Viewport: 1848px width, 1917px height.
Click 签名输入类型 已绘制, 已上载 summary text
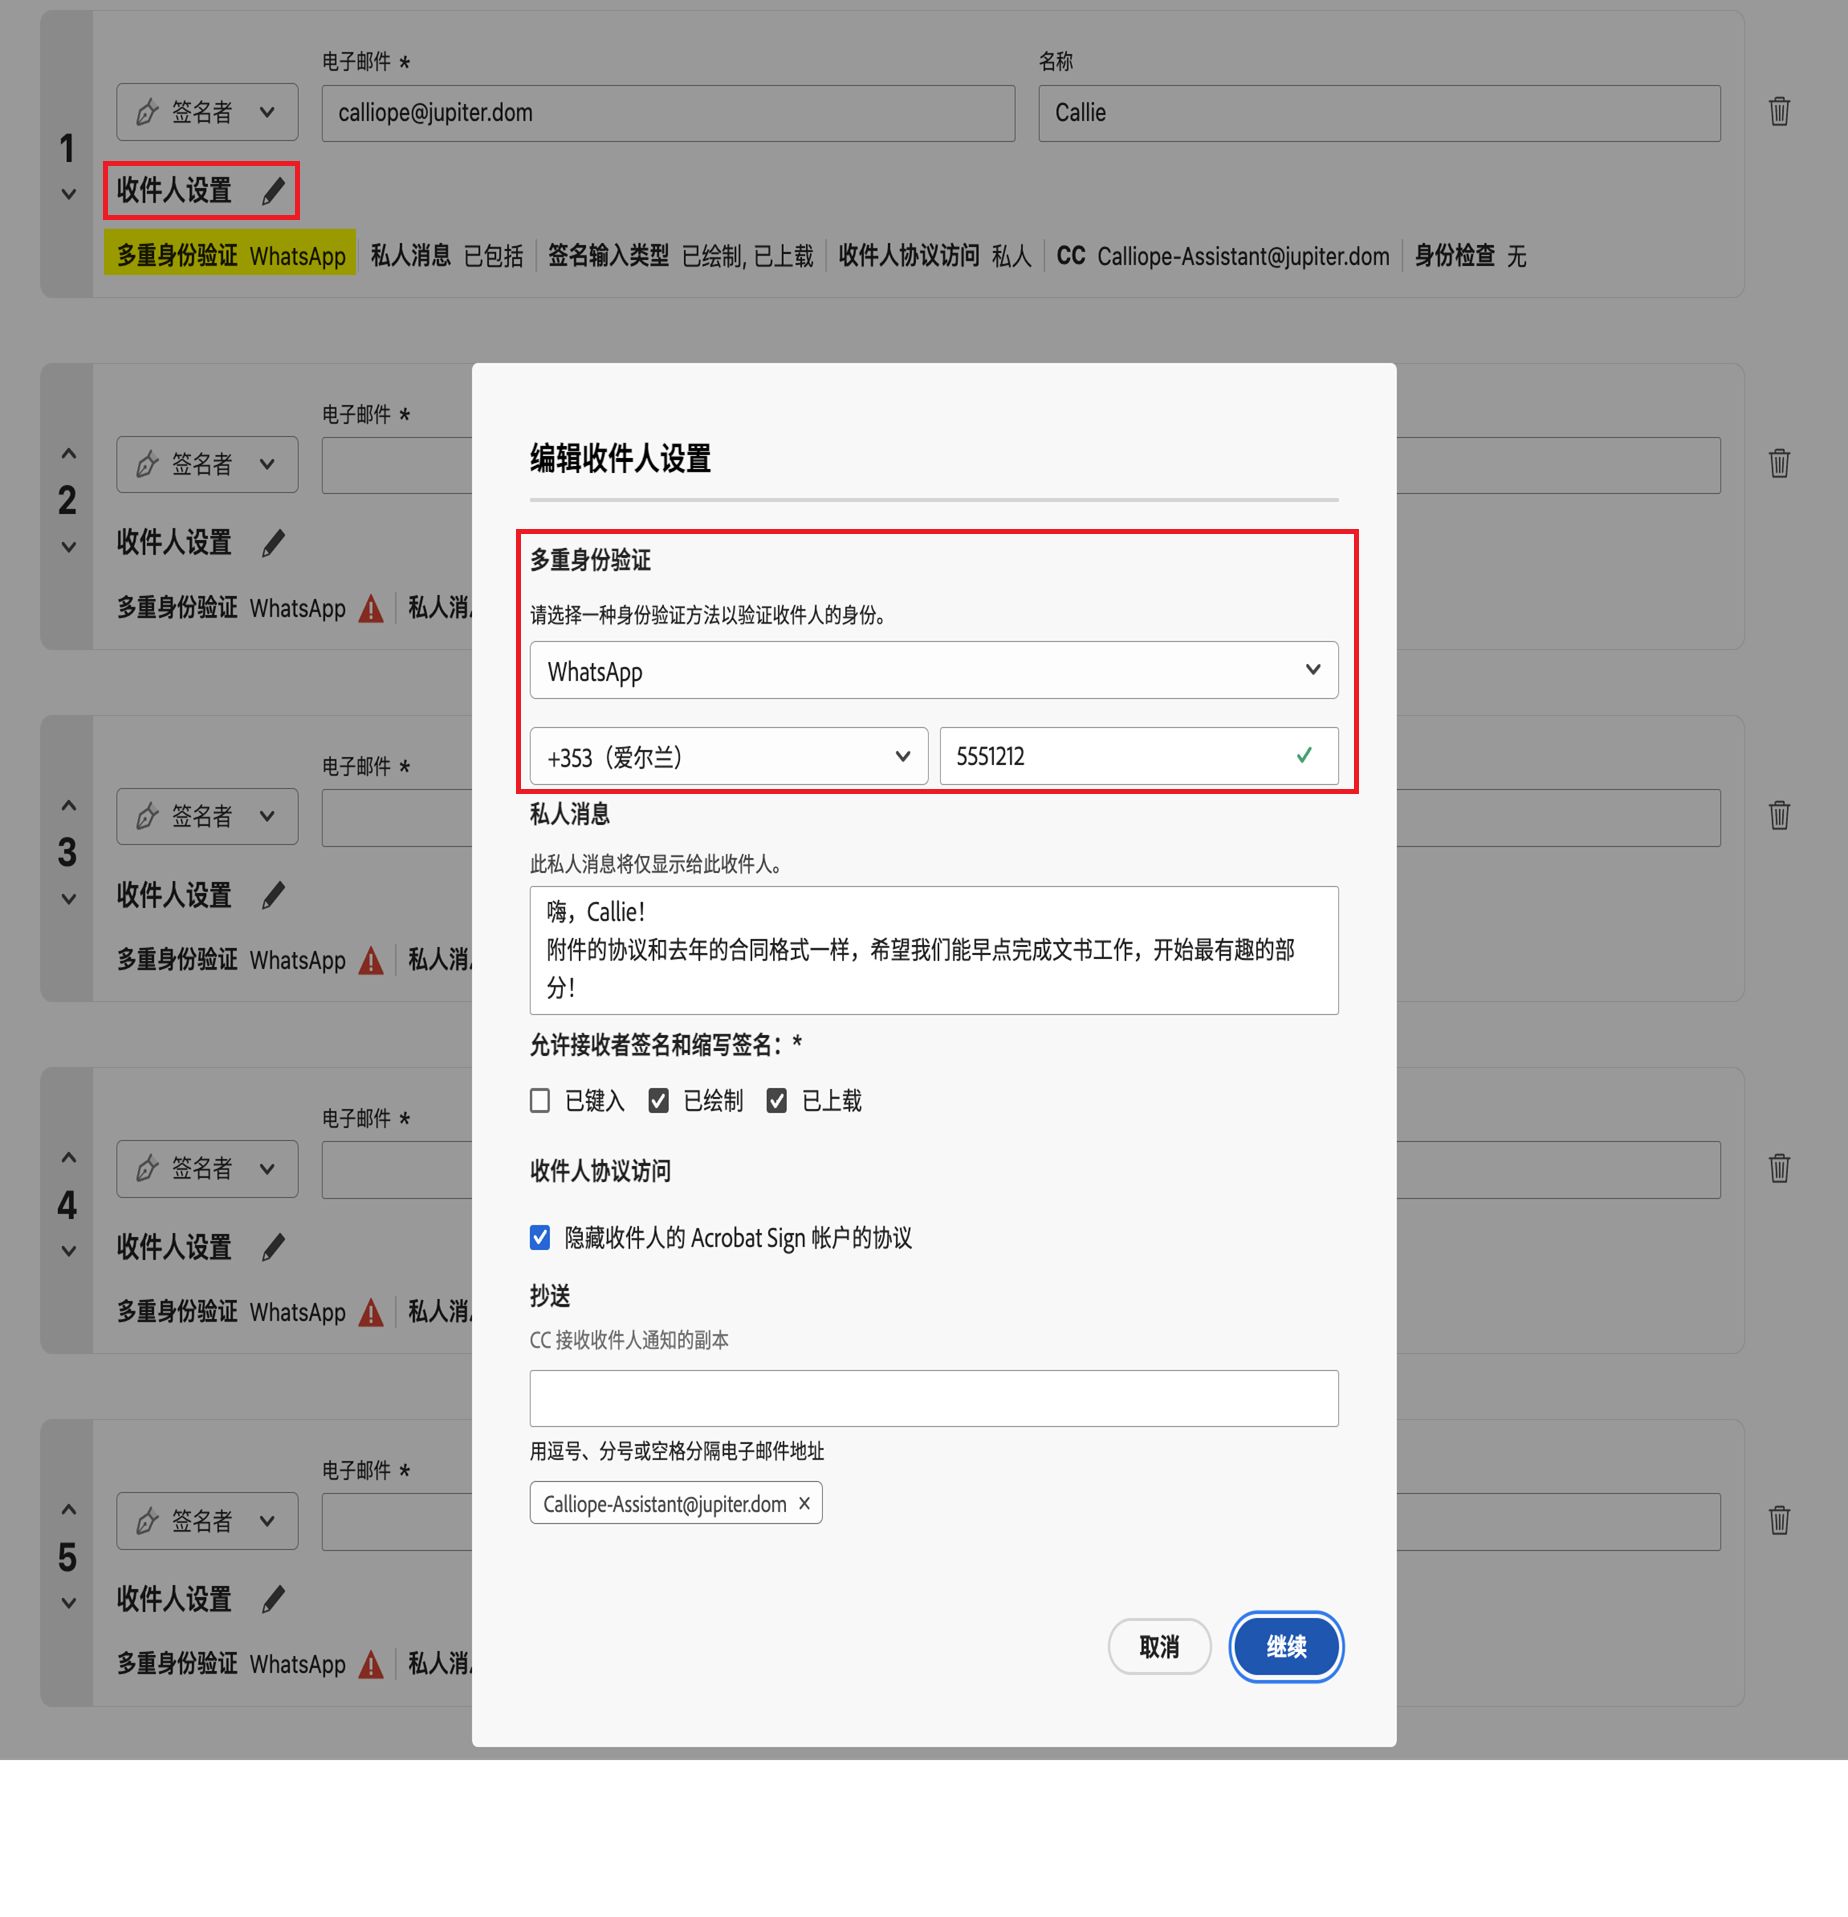click(x=681, y=256)
